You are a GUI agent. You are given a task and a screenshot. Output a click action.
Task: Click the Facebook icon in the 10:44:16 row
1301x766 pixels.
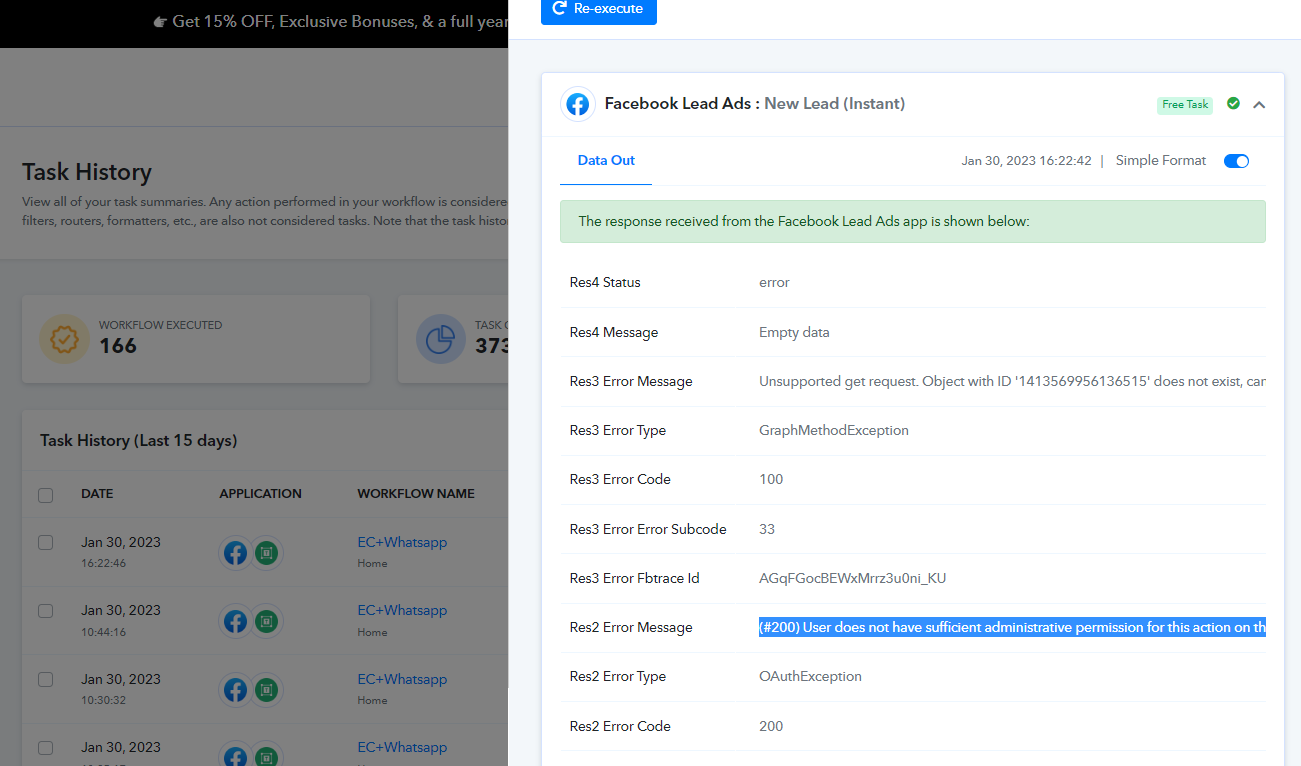(235, 621)
